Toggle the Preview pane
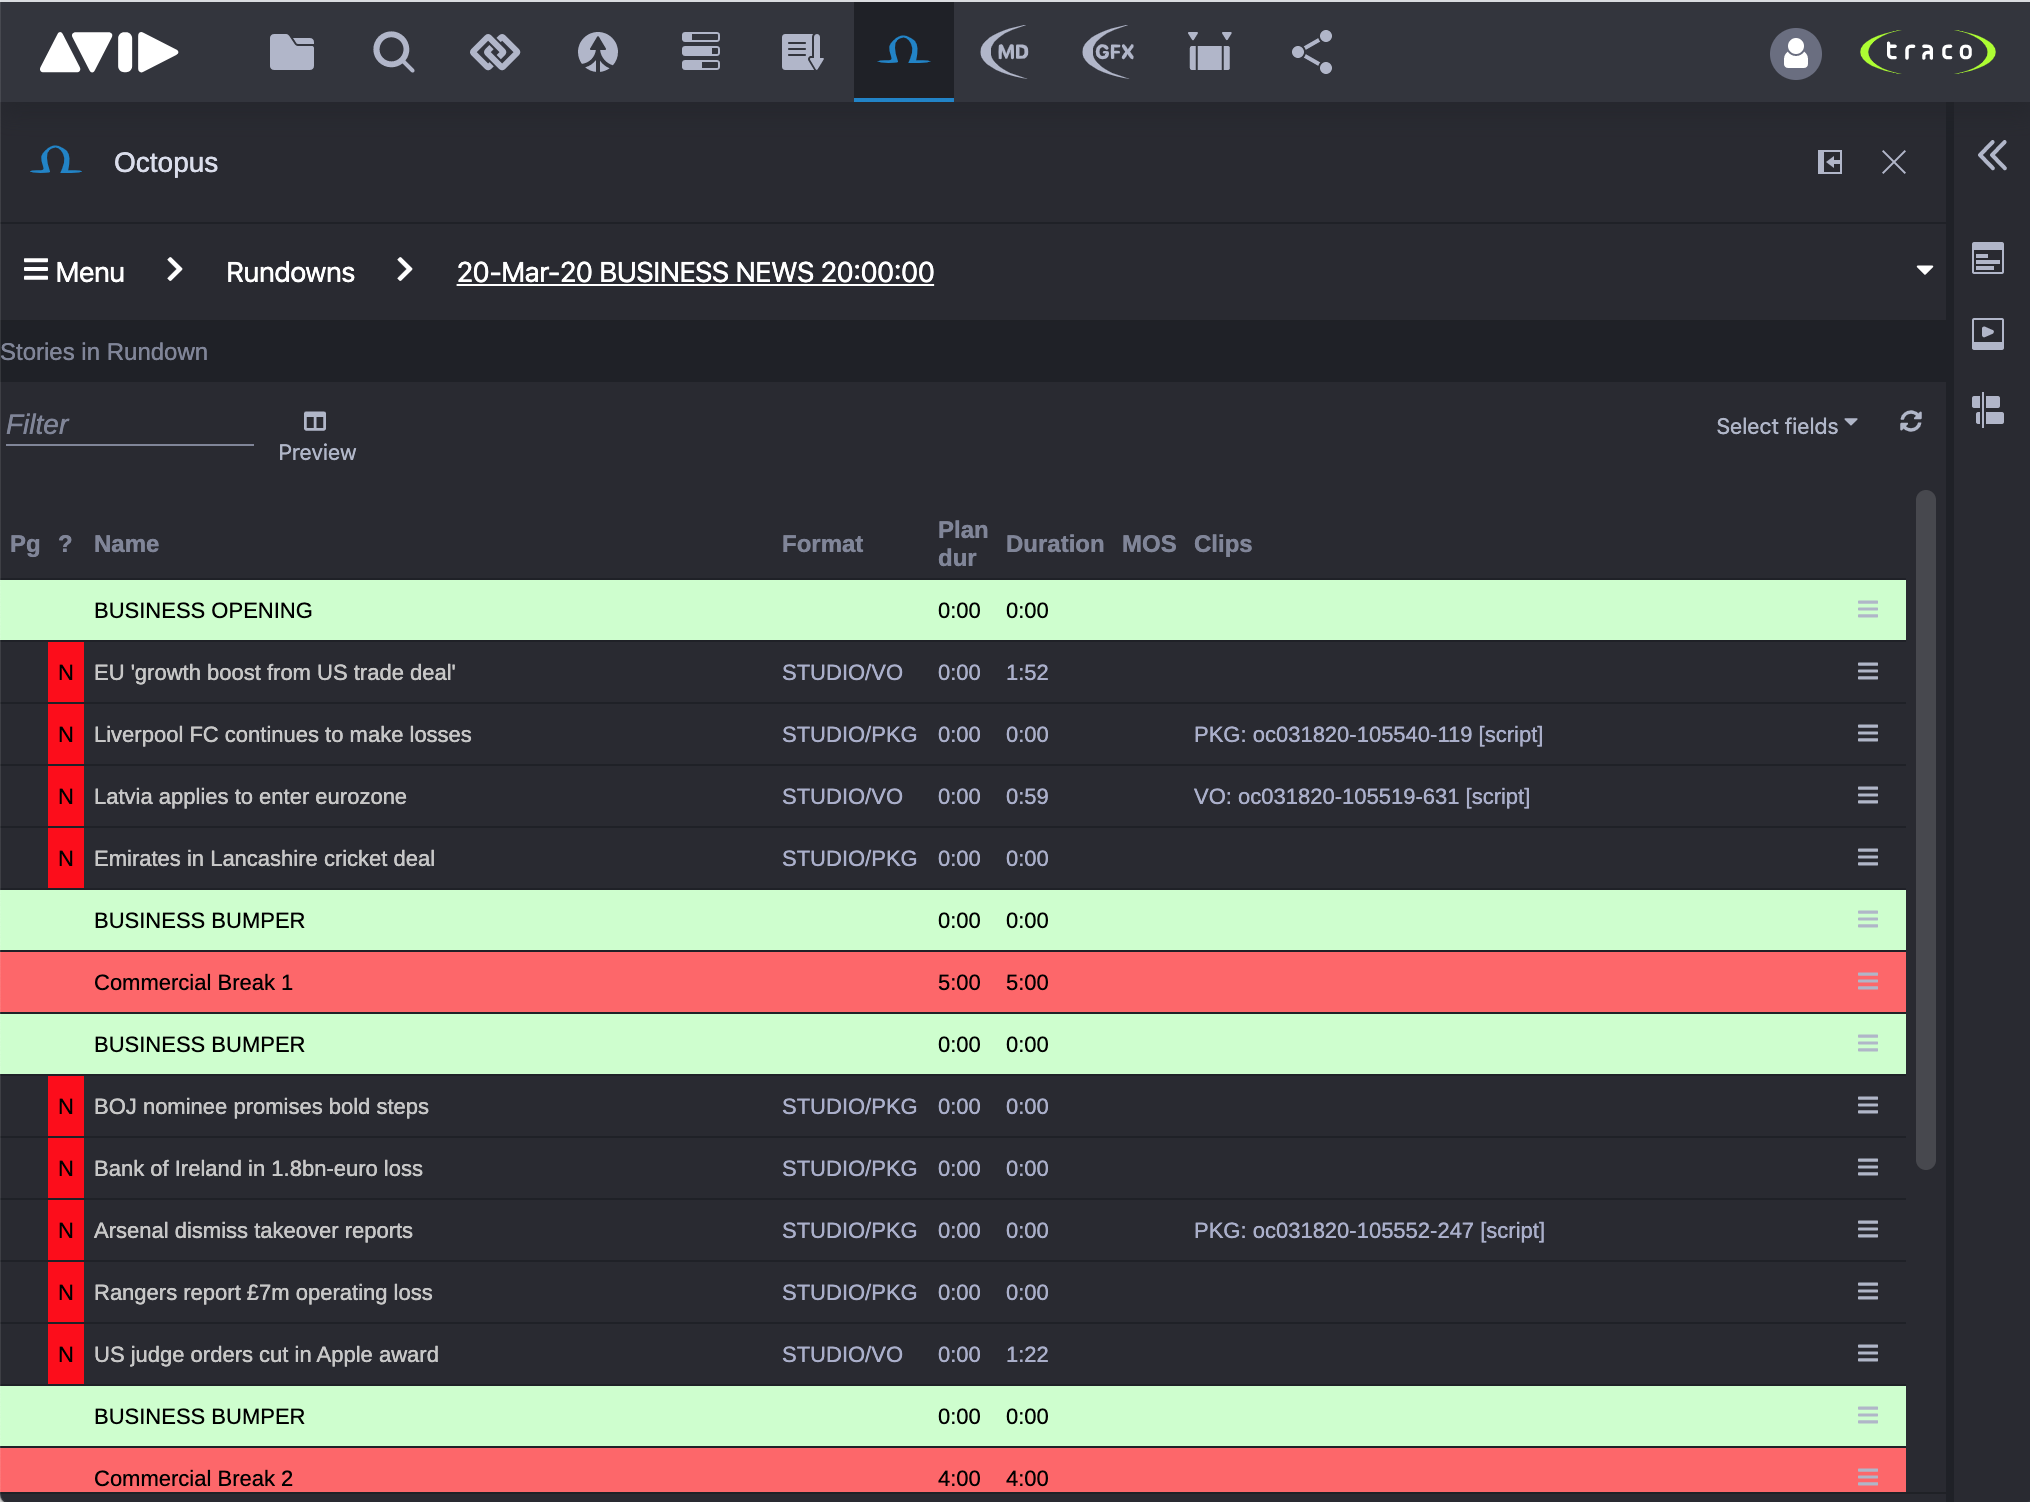2030x1502 pixels. pyautogui.click(x=316, y=436)
